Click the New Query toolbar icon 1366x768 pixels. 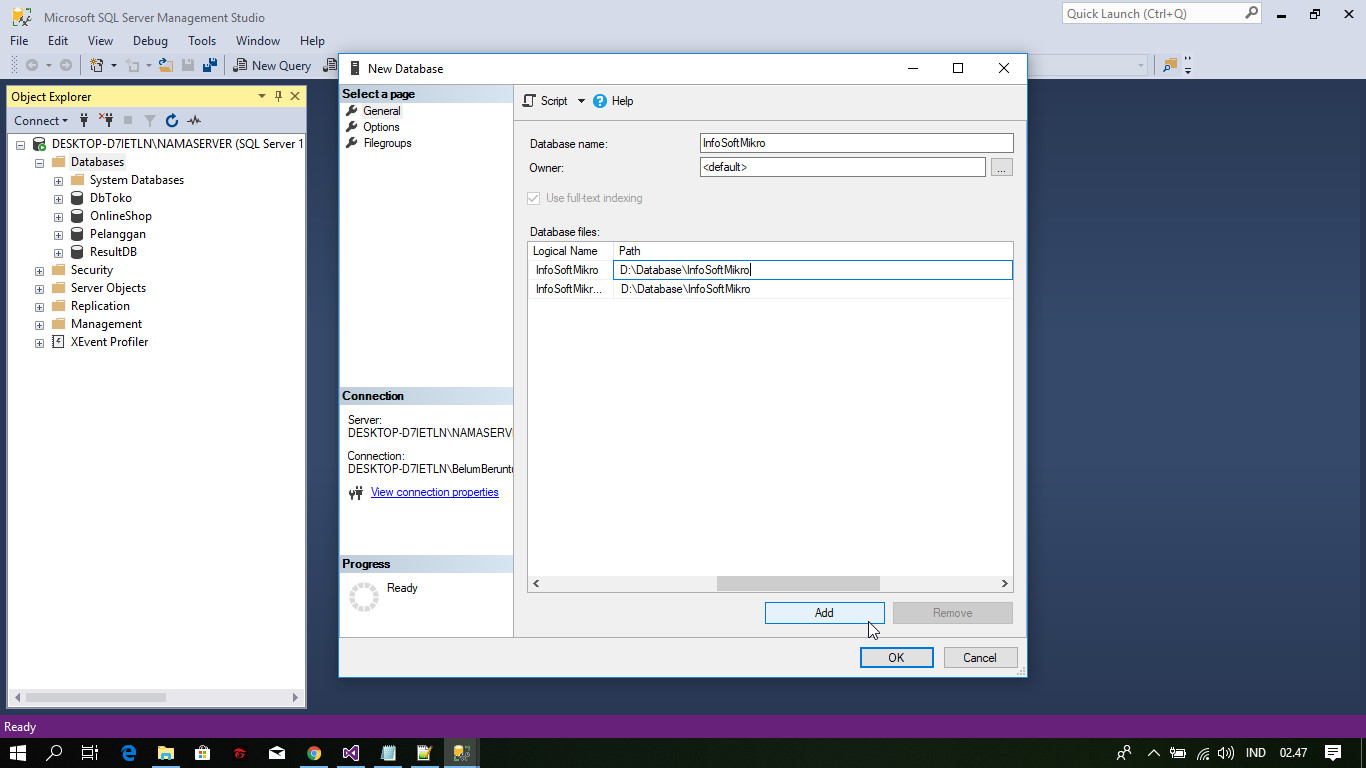[272, 65]
